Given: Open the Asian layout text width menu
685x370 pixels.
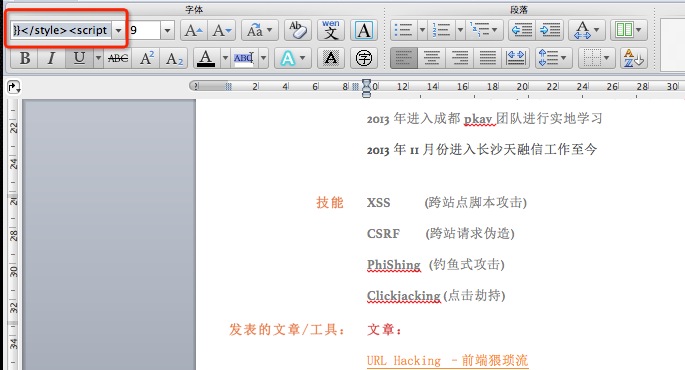Looking at the screenshot, I should click(587, 30).
